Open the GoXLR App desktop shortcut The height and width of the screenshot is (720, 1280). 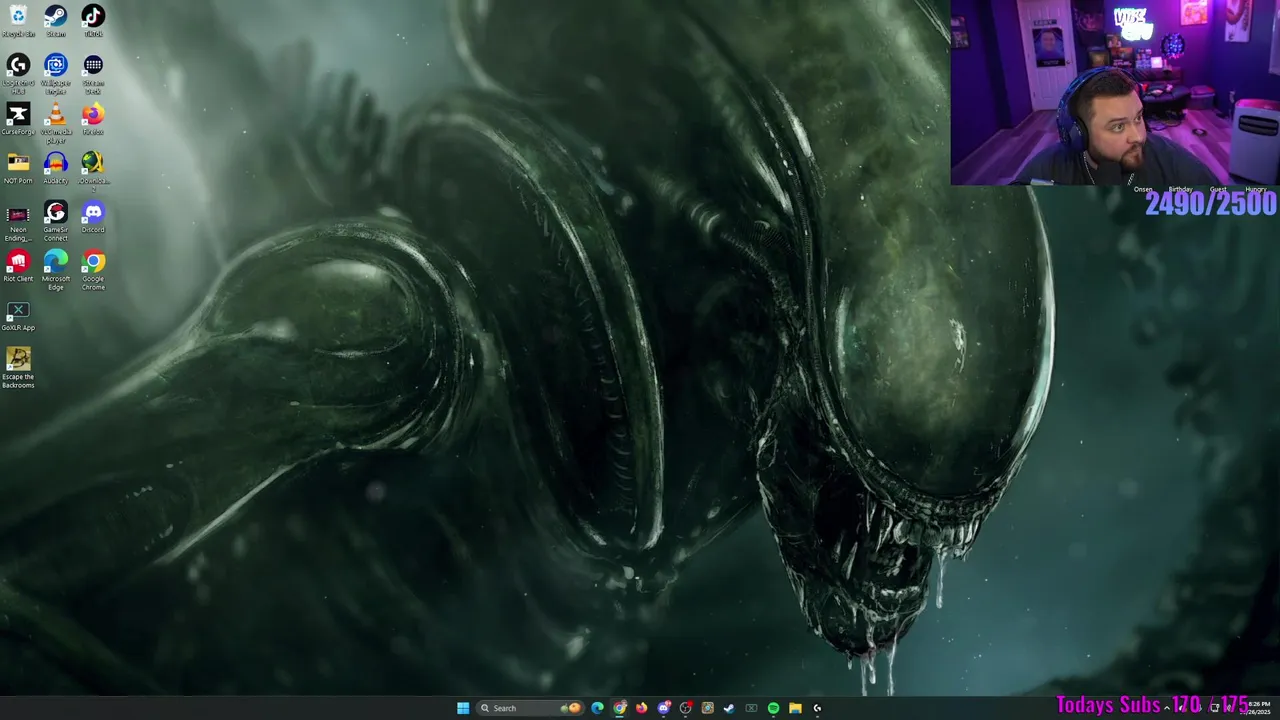pyautogui.click(x=18, y=315)
